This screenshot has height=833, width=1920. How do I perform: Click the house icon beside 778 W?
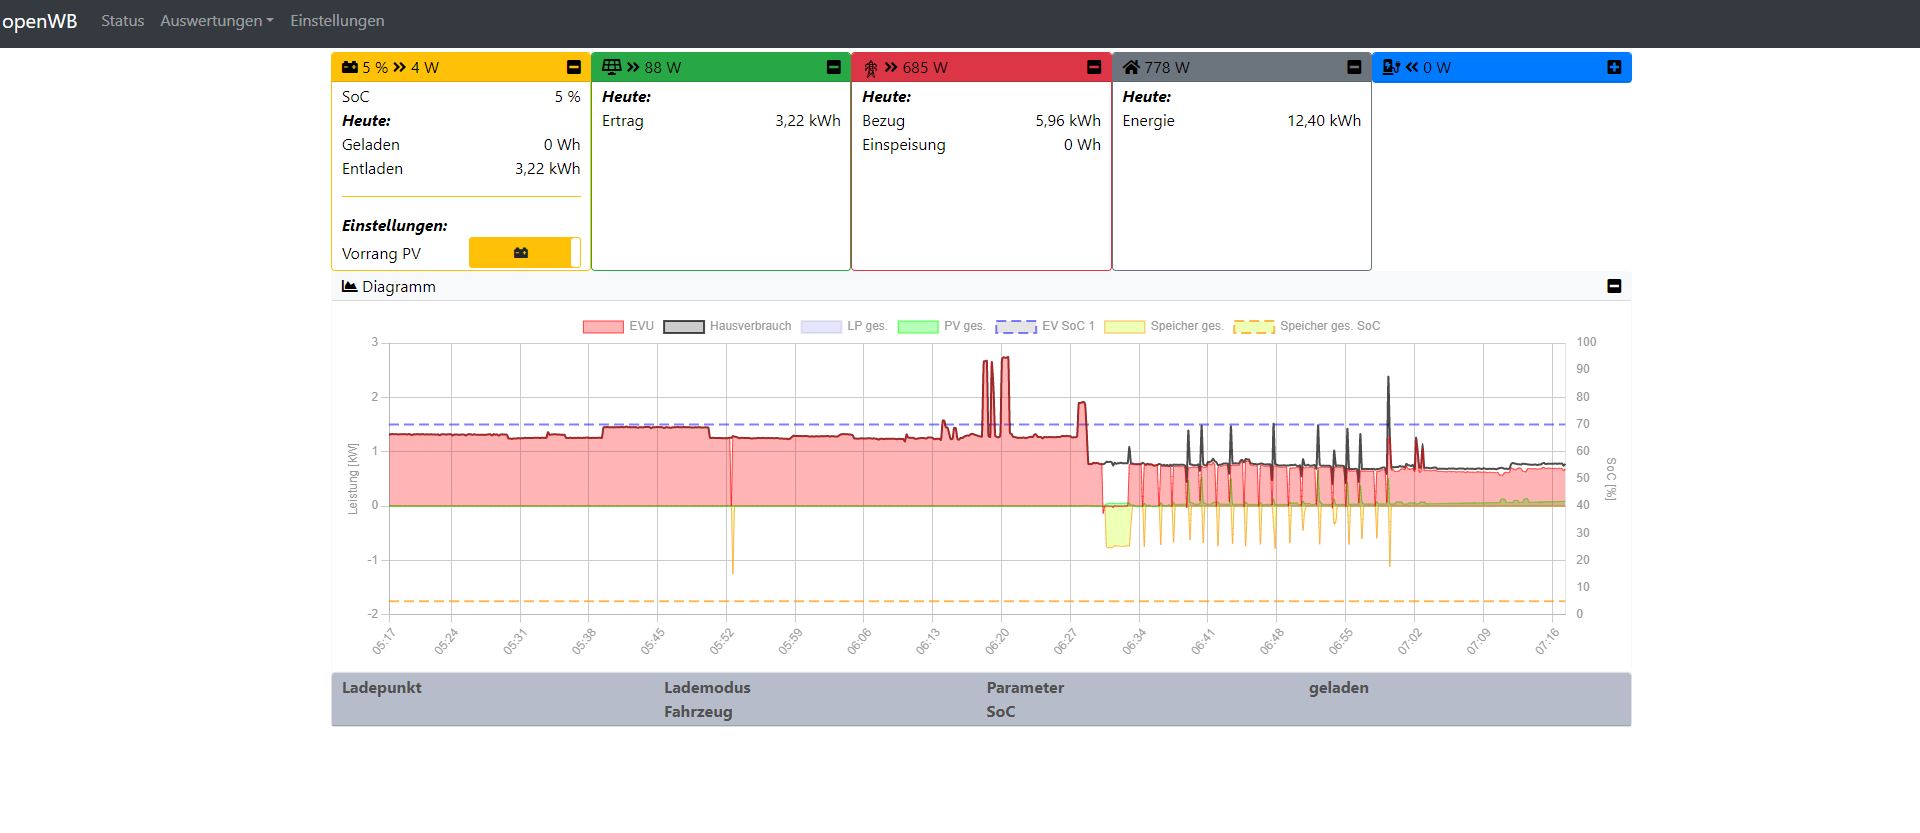point(1131,67)
